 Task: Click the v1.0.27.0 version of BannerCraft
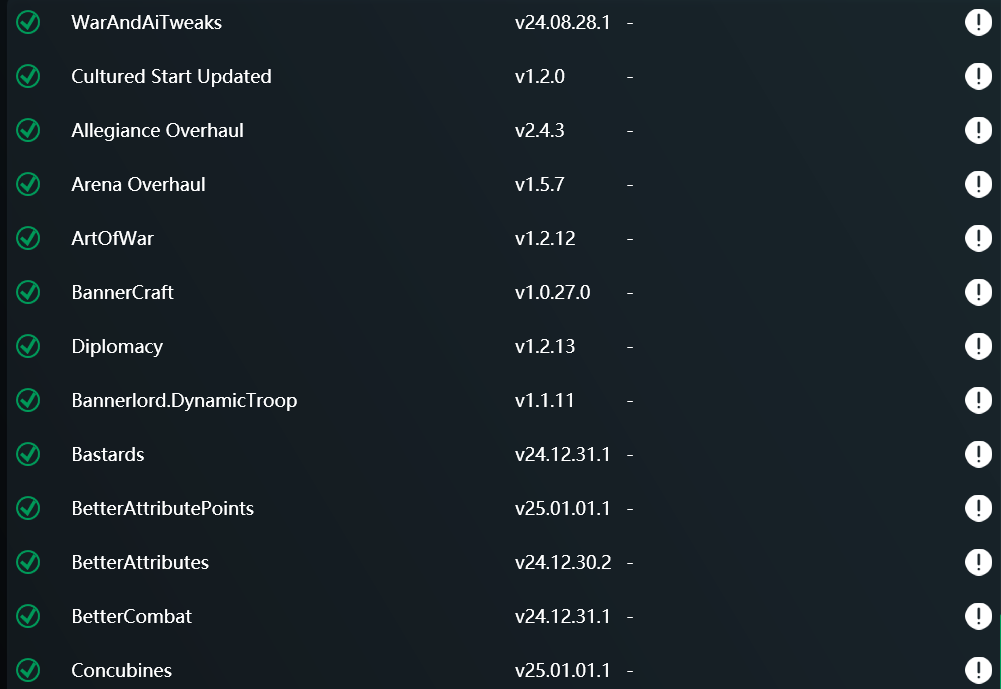pos(552,293)
